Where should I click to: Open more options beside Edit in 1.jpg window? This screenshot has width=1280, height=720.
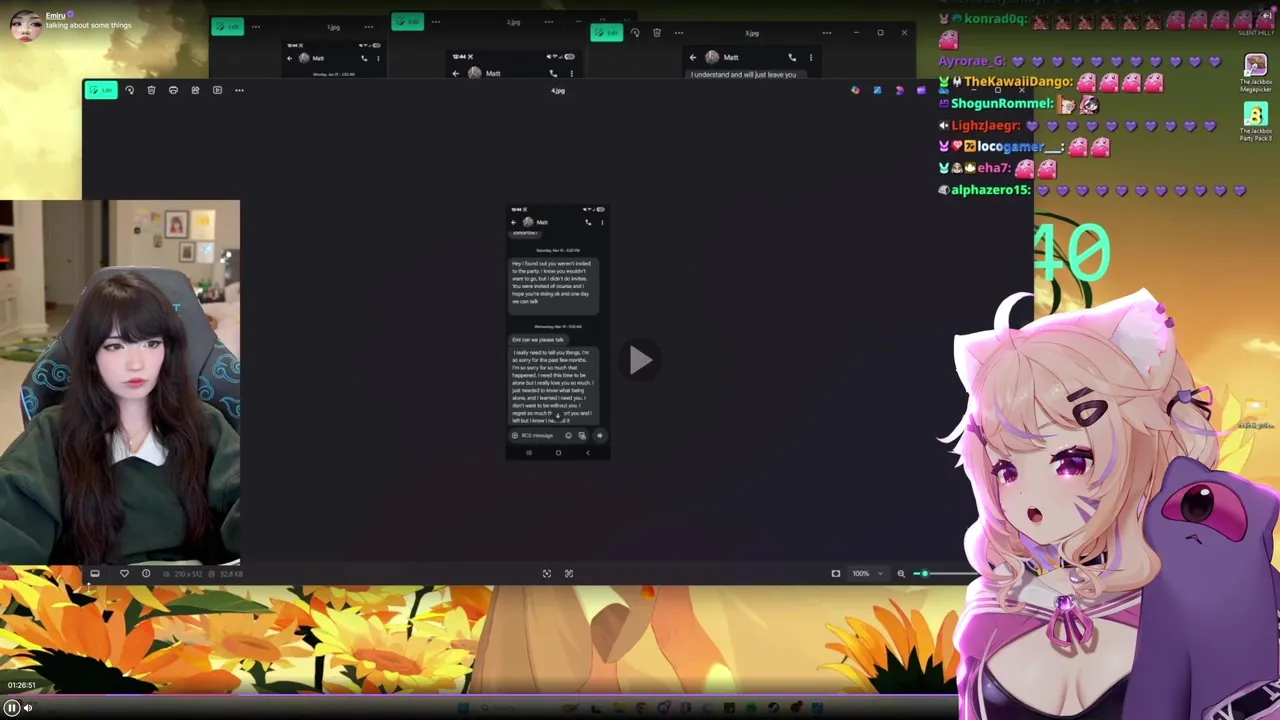click(x=256, y=26)
